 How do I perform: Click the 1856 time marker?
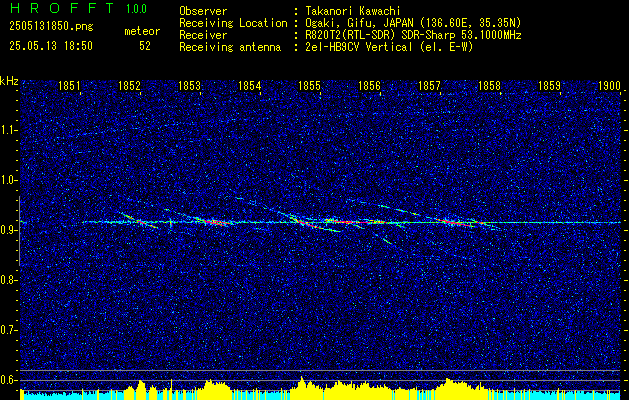tap(369, 85)
